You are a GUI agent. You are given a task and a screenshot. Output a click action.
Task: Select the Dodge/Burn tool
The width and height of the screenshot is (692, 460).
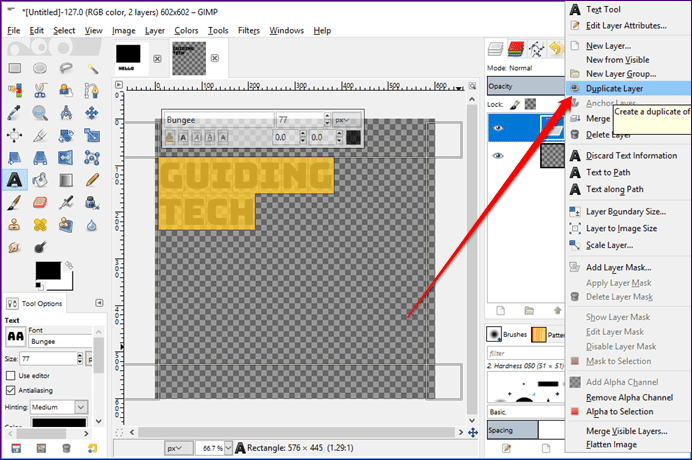pos(40,247)
